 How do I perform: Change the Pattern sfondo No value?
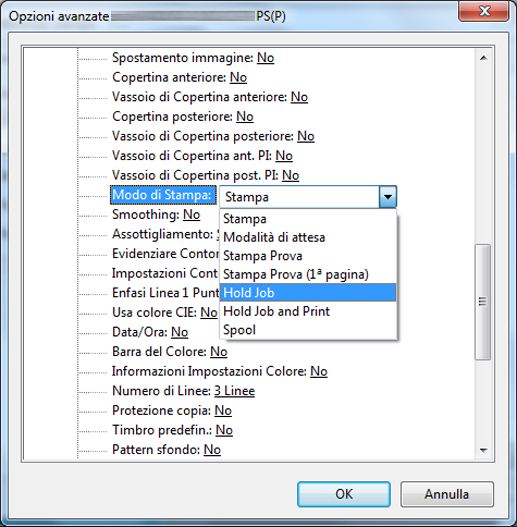click(212, 450)
